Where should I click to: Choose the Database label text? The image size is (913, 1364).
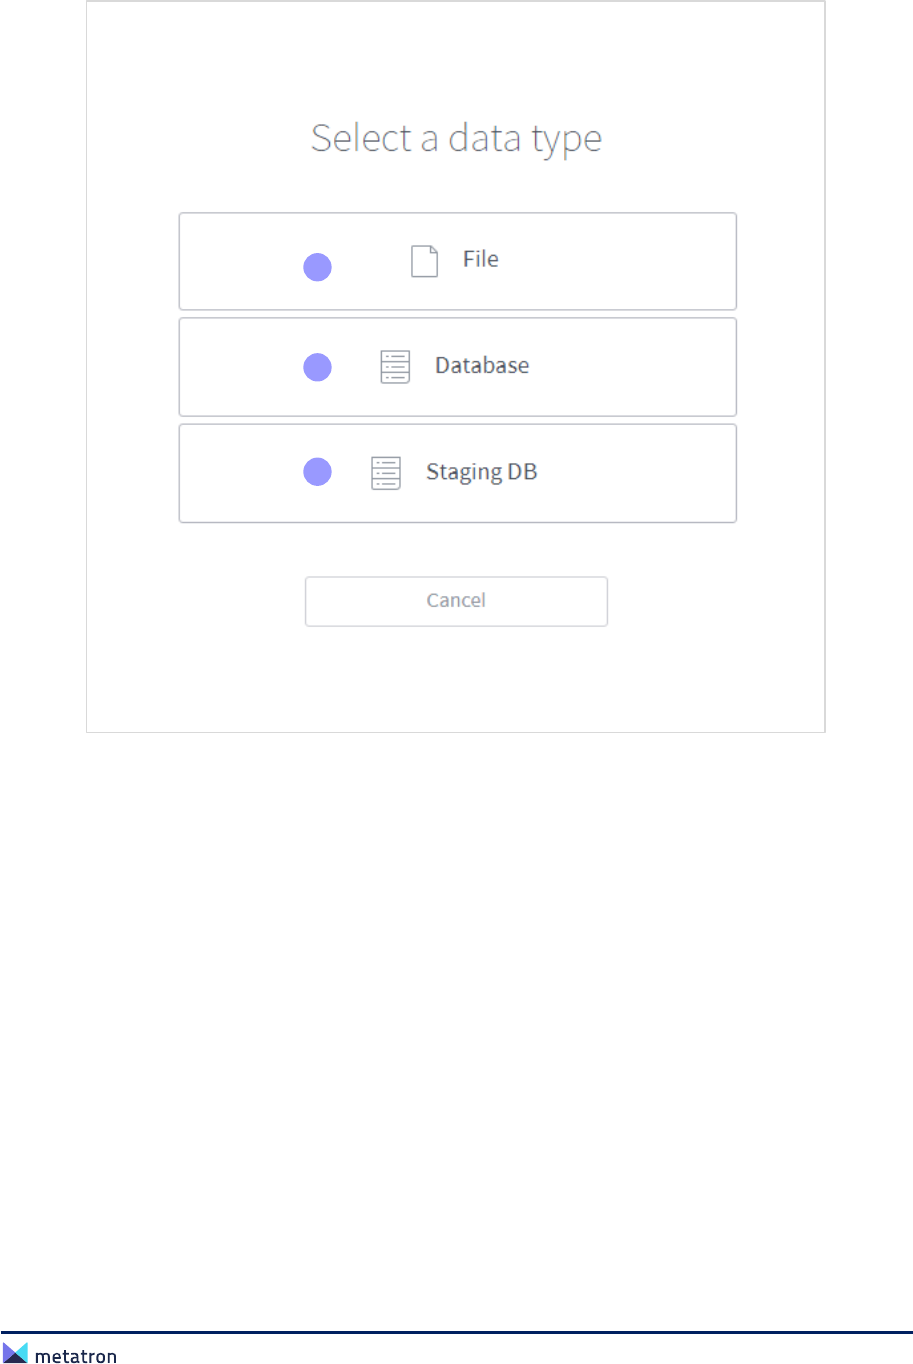tap(482, 365)
